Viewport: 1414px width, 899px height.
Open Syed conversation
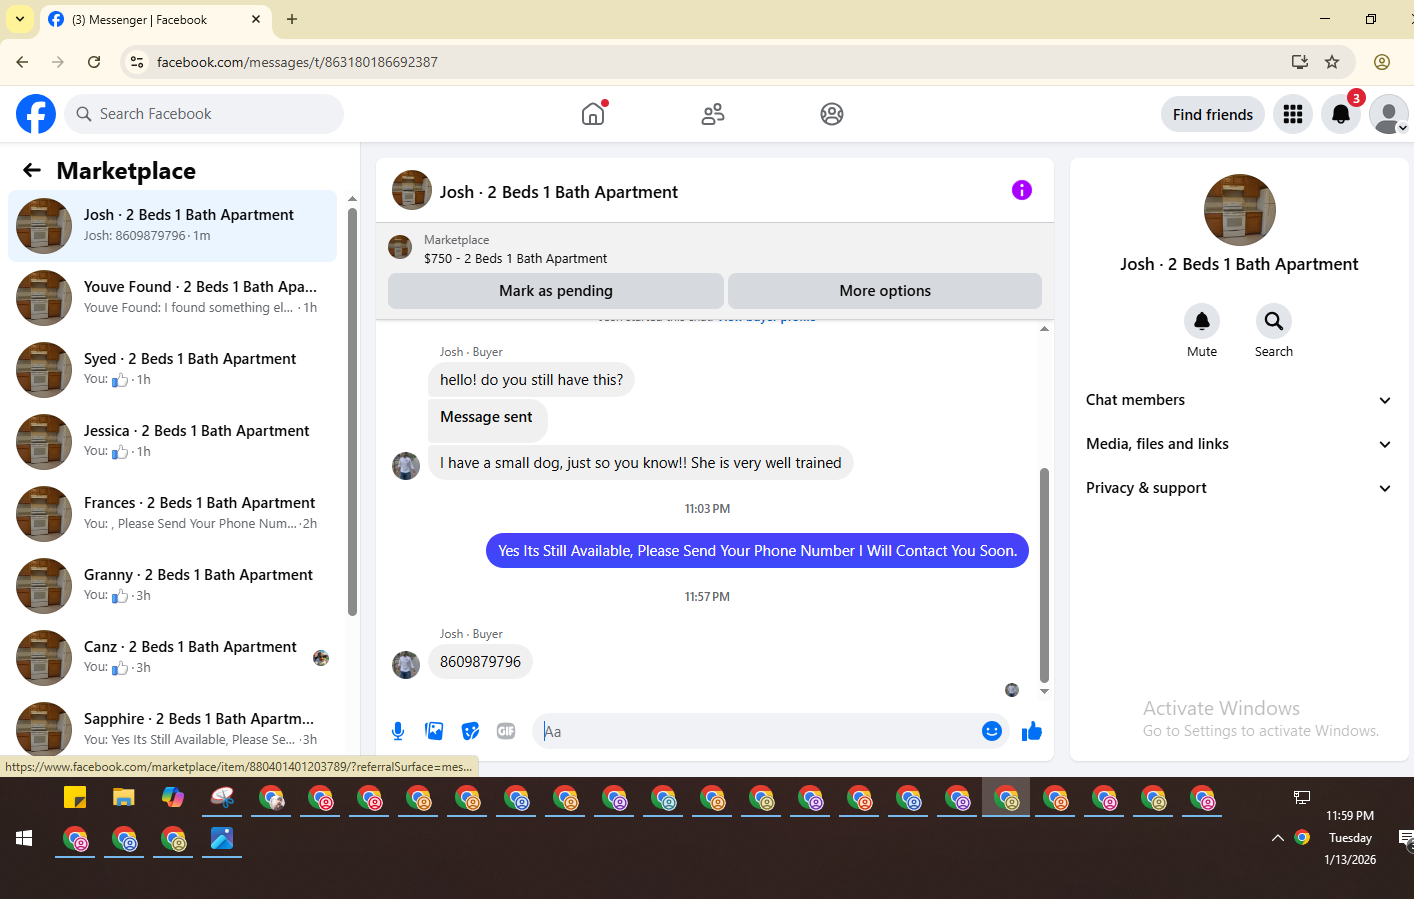(x=172, y=370)
